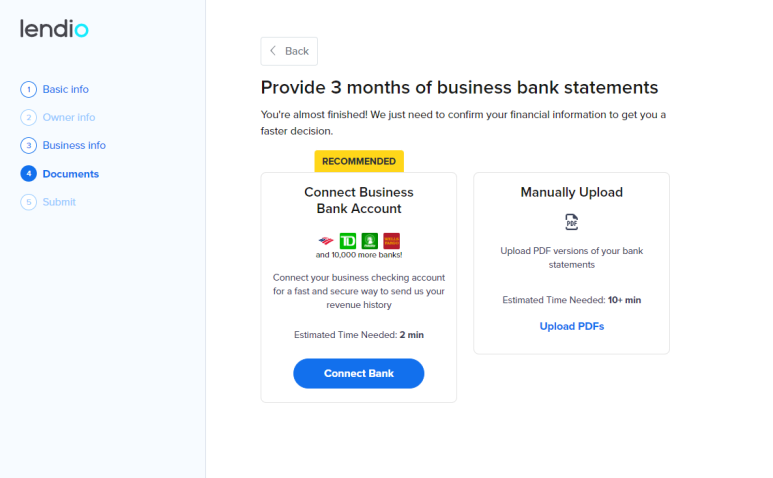Click the step 1 circle icon
Screen dimensions: 773x478
click(29, 89)
